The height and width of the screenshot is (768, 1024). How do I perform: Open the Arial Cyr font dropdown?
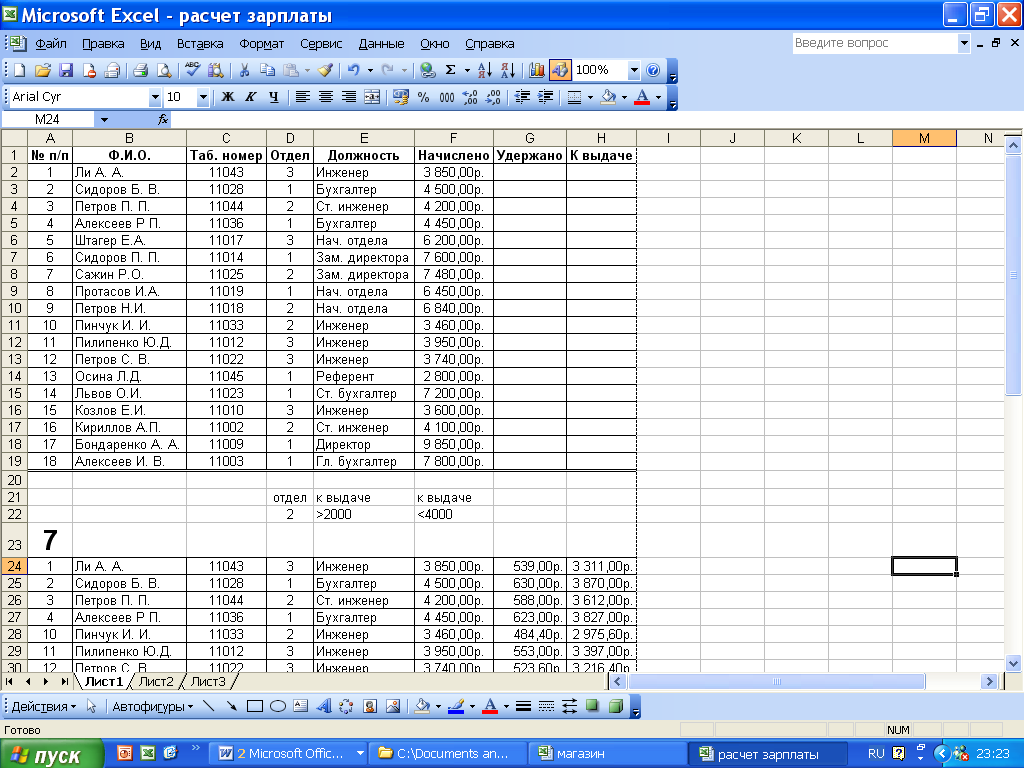(155, 97)
